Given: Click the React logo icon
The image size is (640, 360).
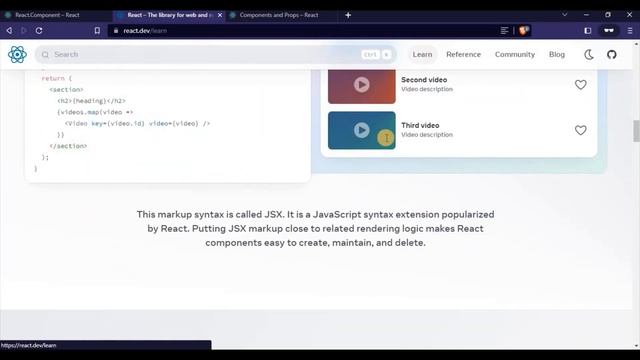Looking at the screenshot, I should (x=17, y=54).
